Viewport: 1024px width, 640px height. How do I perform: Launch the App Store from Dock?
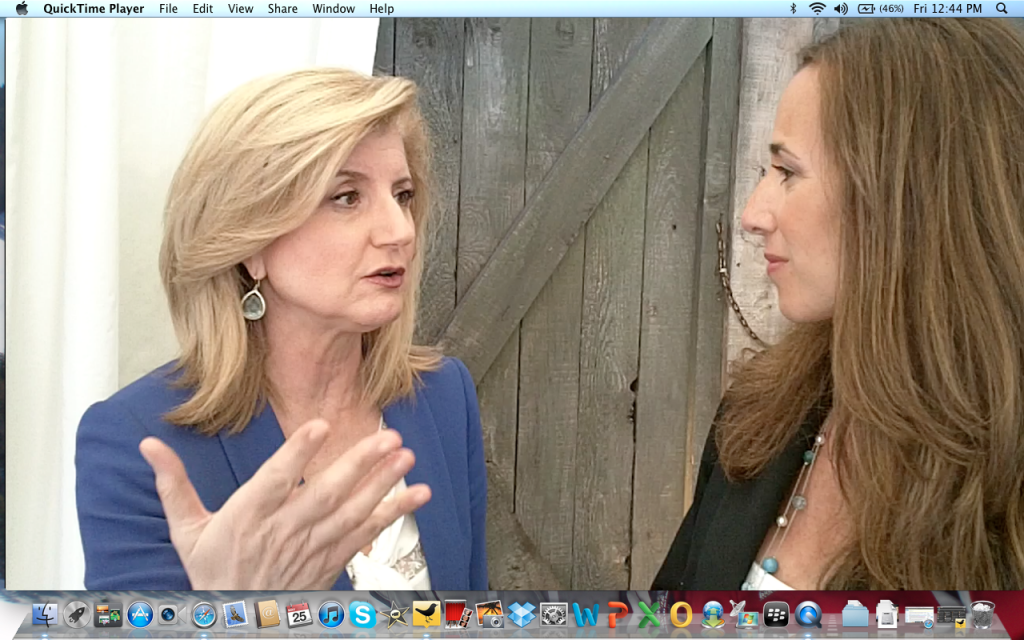click(140, 615)
